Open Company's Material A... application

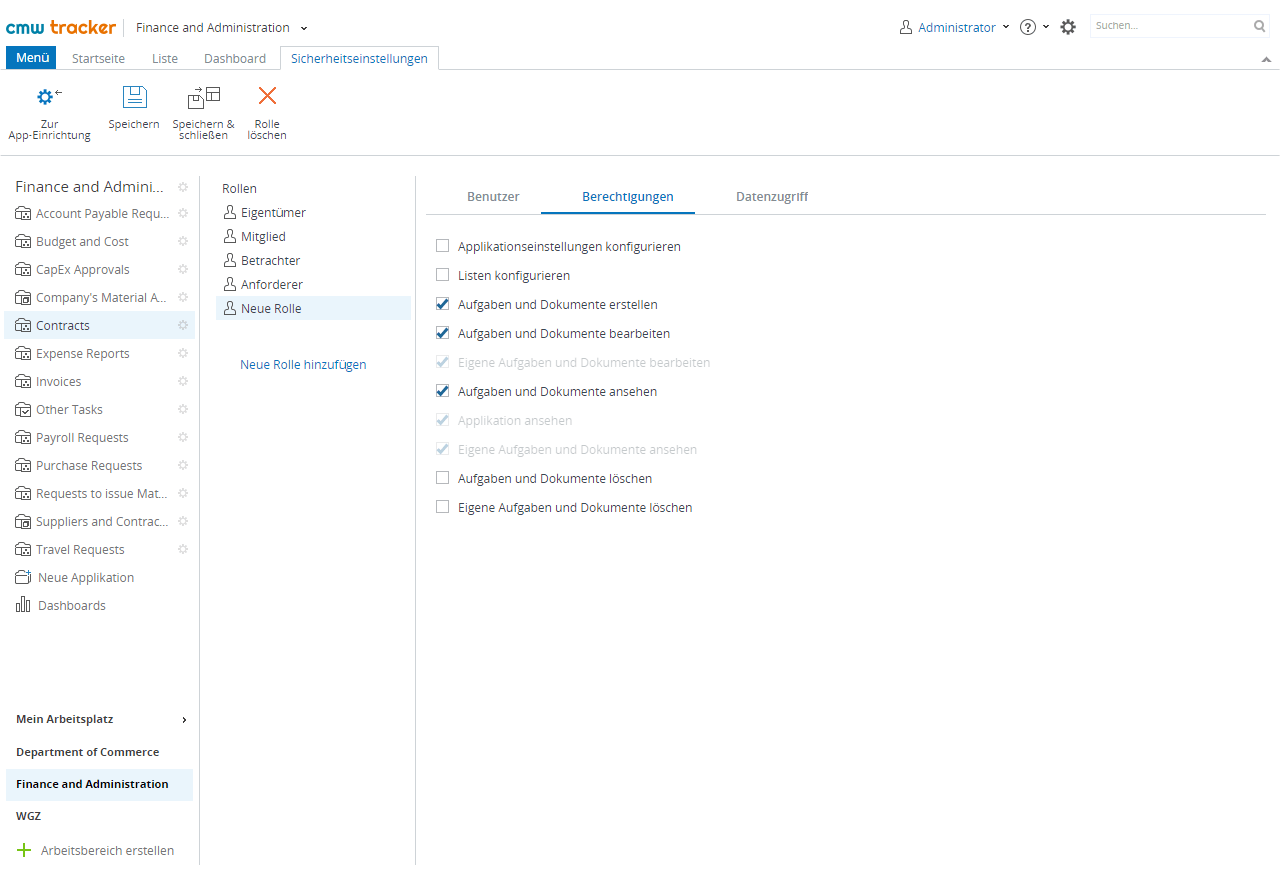pyautogui.click(x=102, y=297)
